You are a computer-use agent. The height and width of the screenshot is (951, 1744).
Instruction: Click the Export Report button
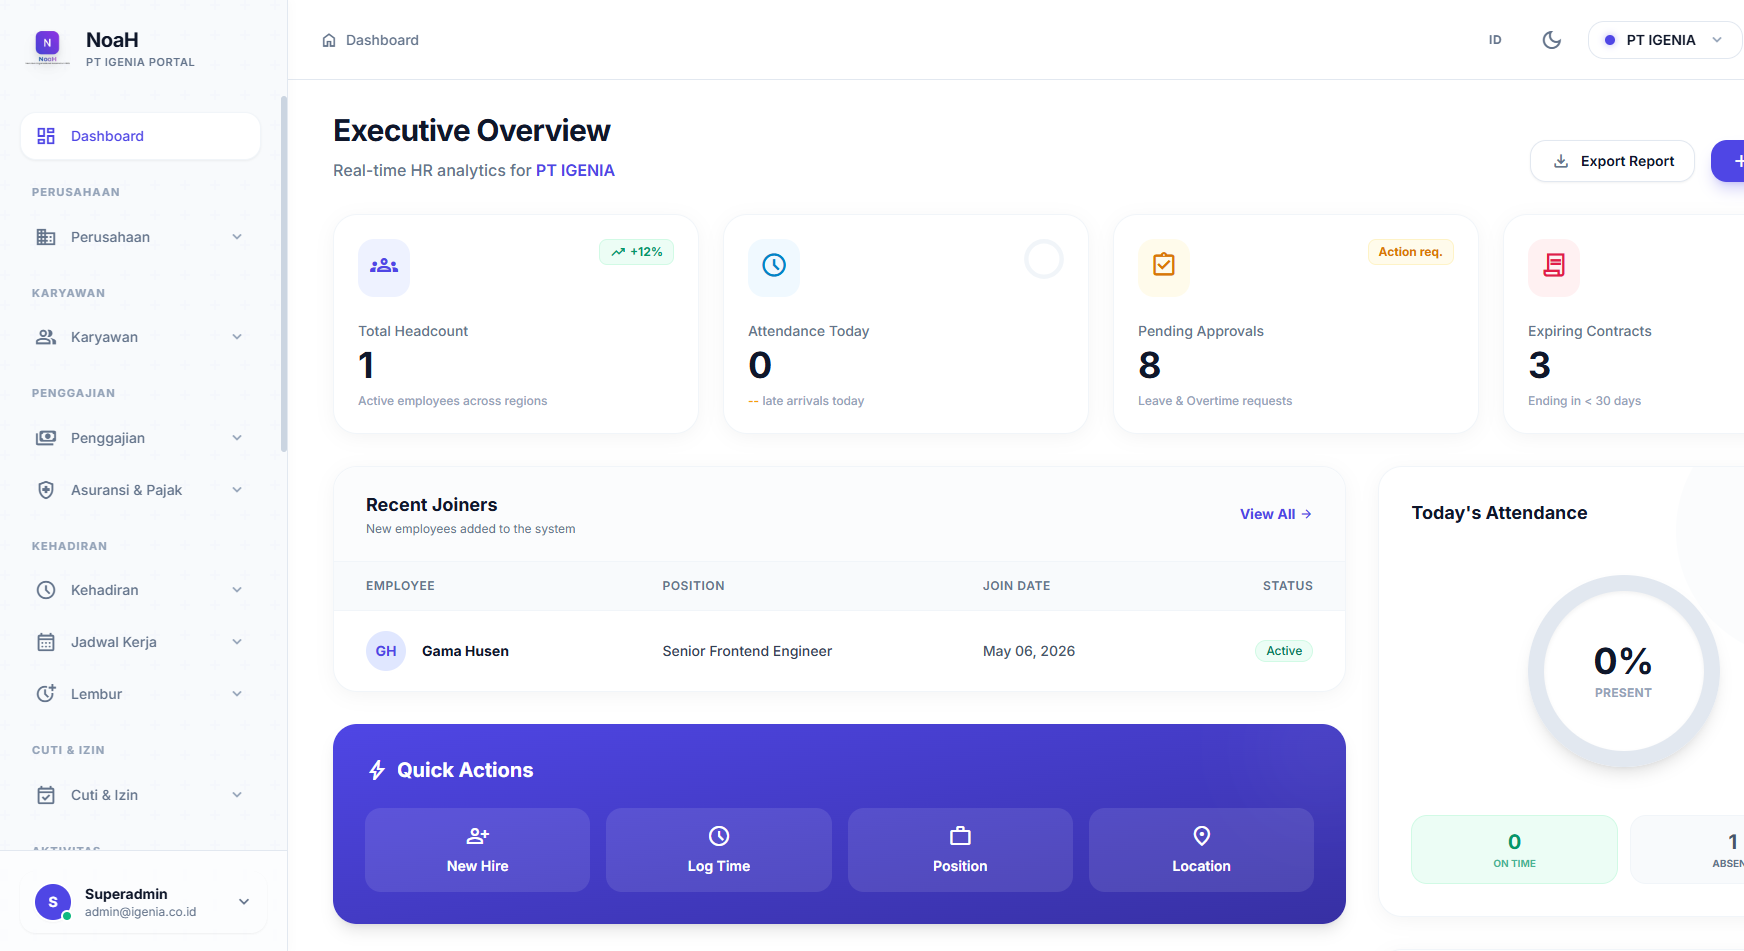[x=1612, y=161]
